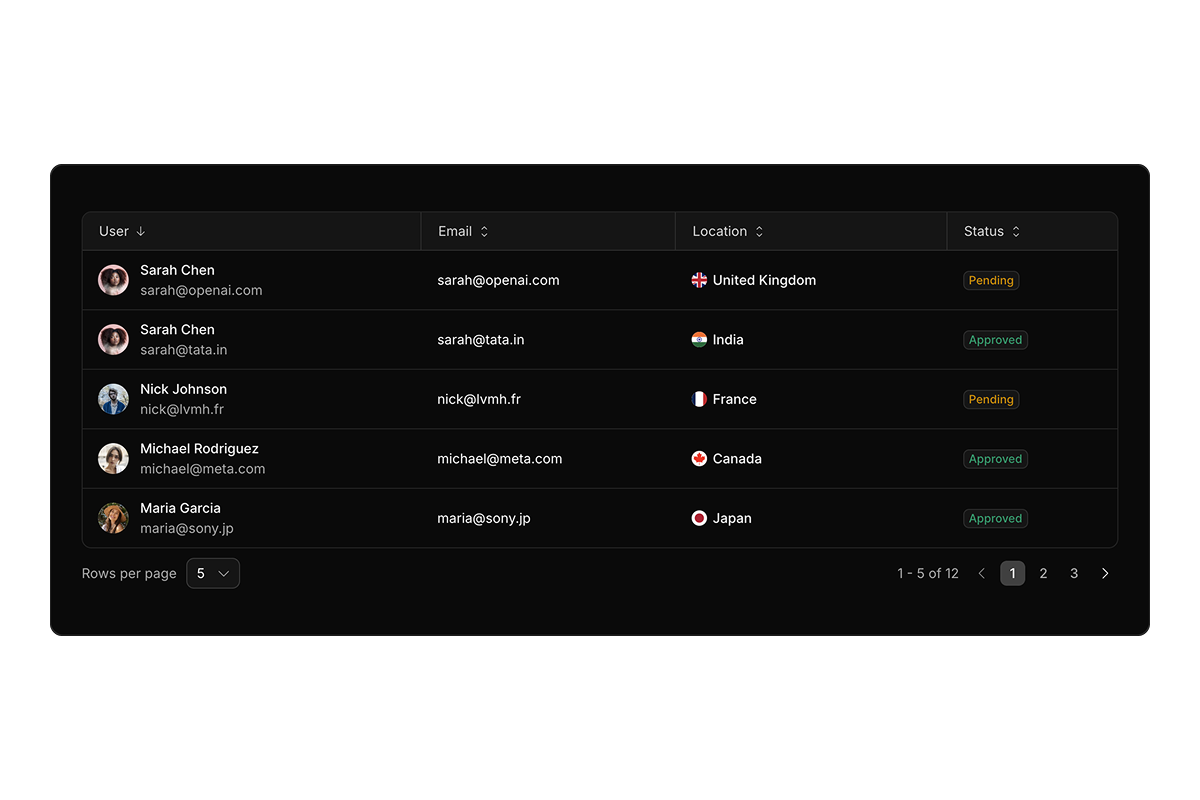1200x800 pixels.
Task: Jump to page 3 in pagination
Action: click(1074, 573)
